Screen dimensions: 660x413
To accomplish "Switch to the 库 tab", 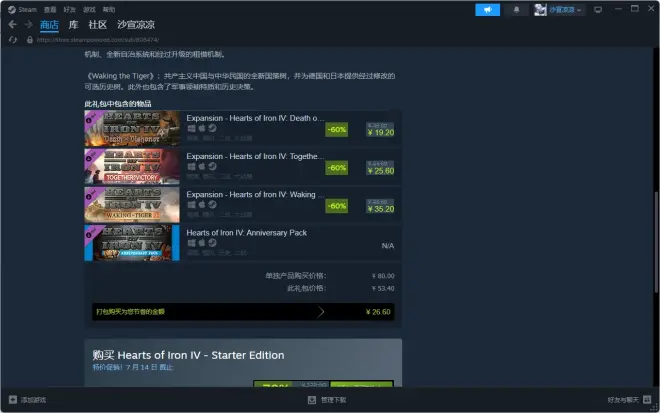I will [71, 25].
